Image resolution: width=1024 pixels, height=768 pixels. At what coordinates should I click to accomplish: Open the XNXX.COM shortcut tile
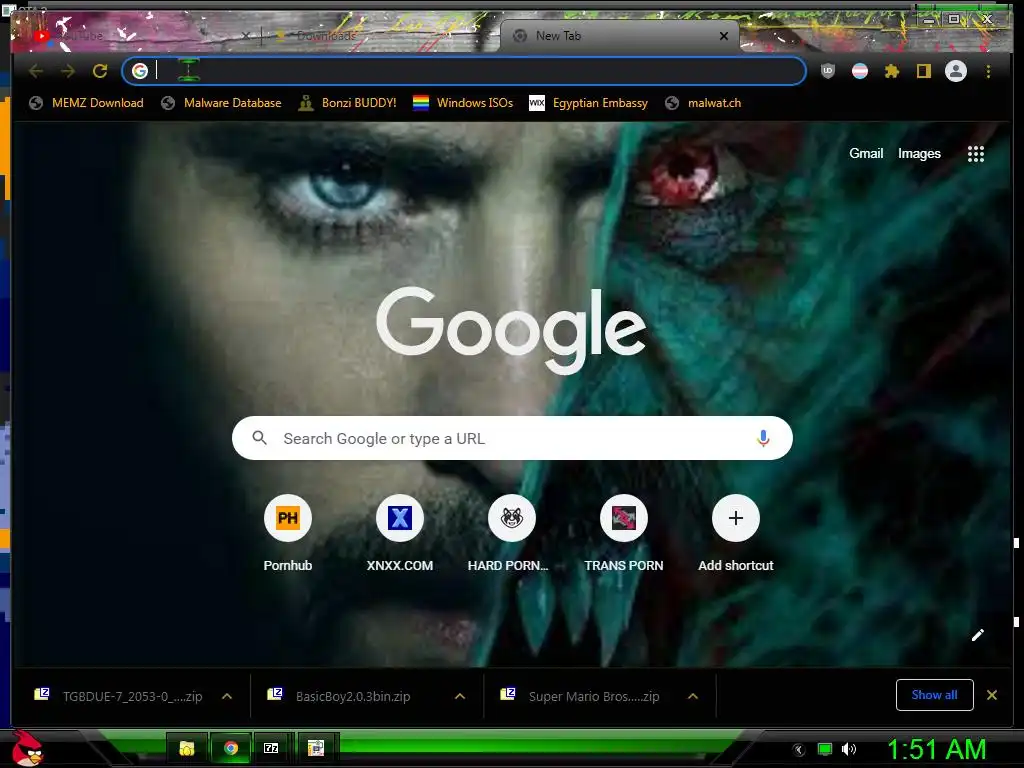pos(400,534)
